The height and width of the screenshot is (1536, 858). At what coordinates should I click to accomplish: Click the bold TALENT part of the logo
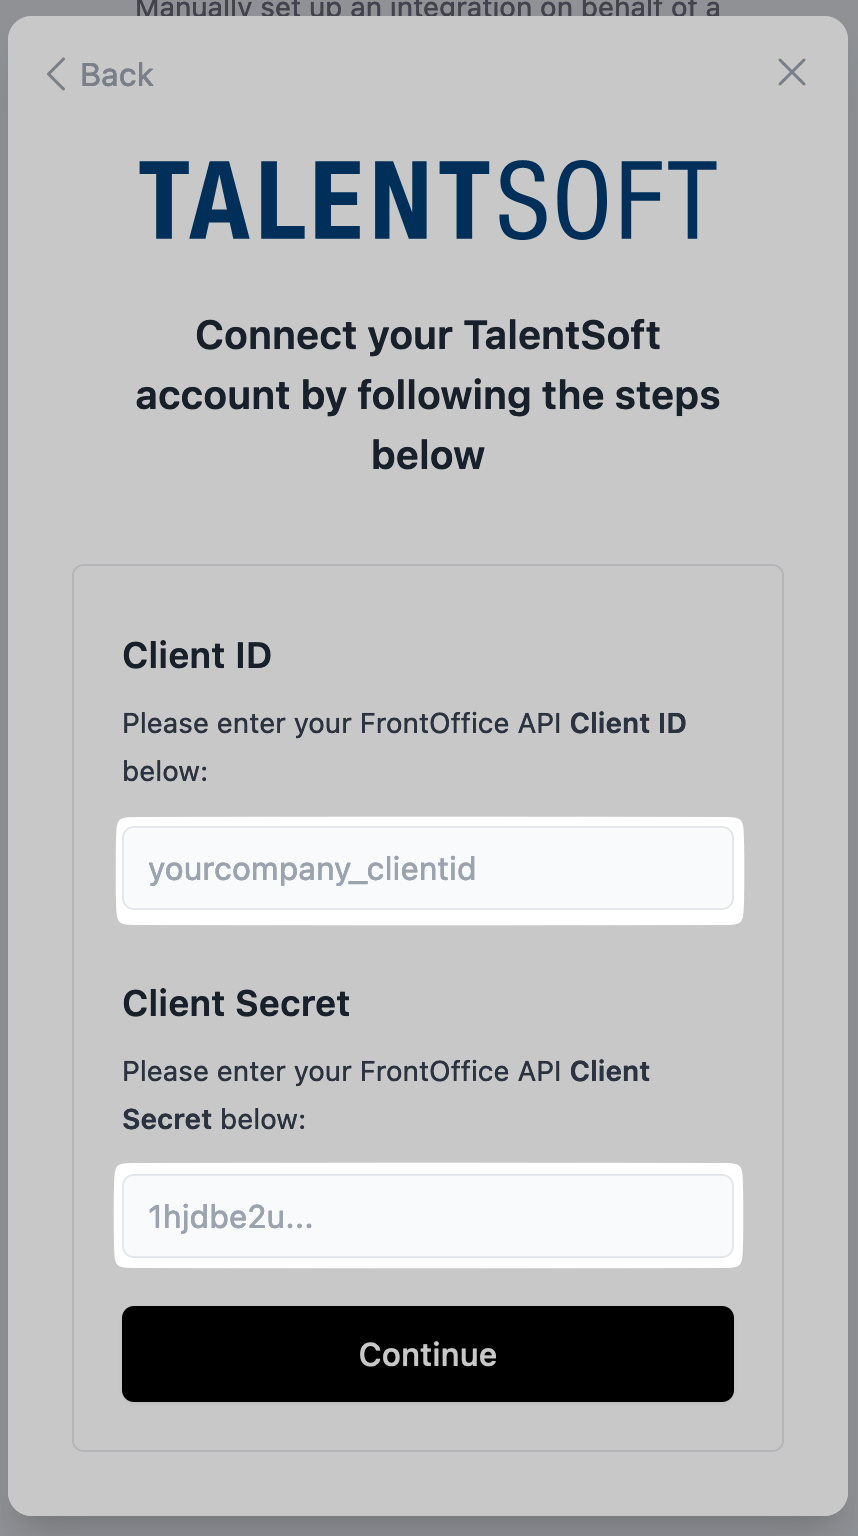point(314,200)
